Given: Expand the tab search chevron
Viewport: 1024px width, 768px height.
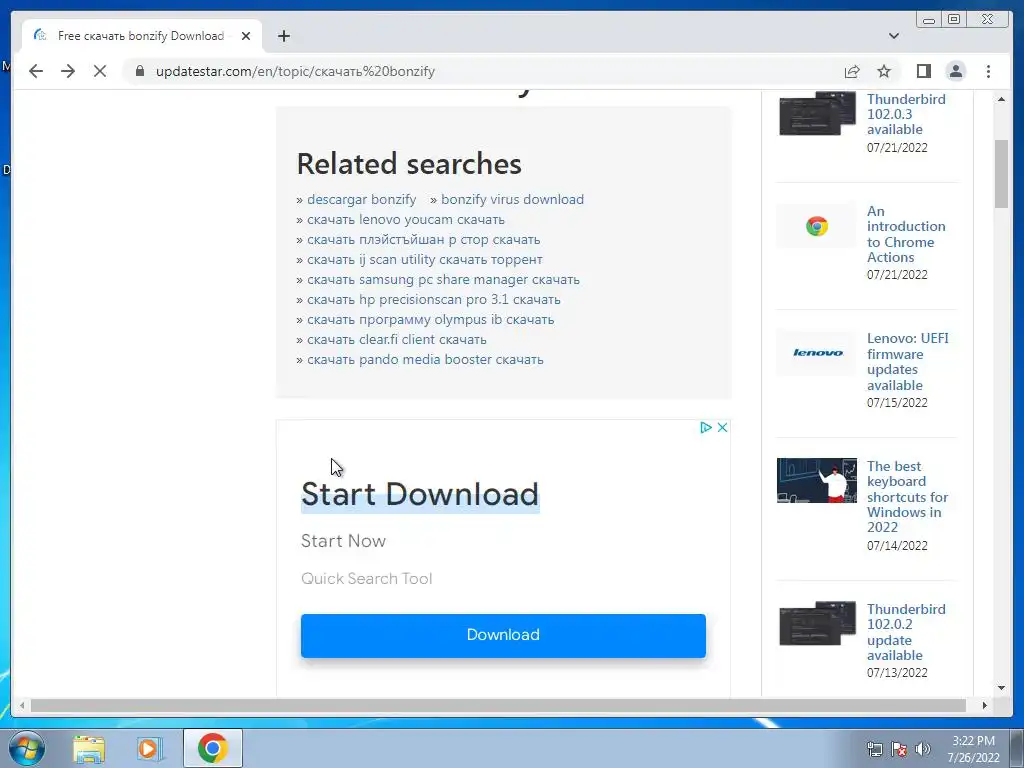Looking at the screenshot, I should click(x=894, y=36).
